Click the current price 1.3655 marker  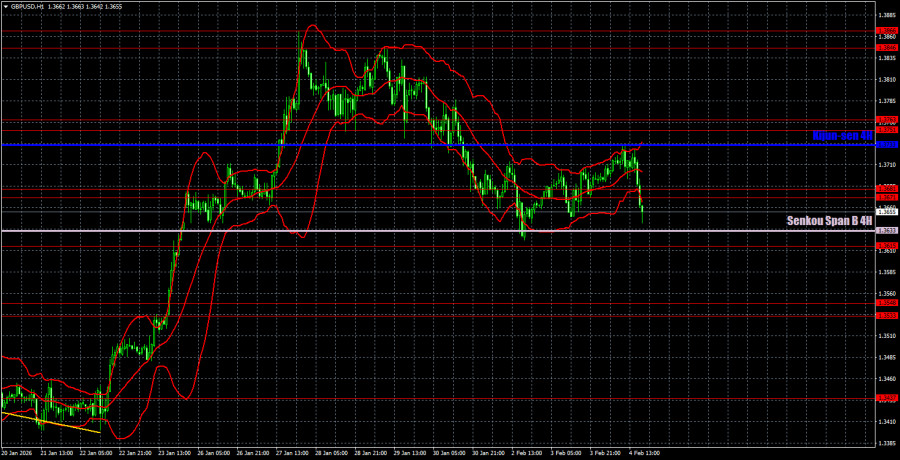[x=886, y=212]
